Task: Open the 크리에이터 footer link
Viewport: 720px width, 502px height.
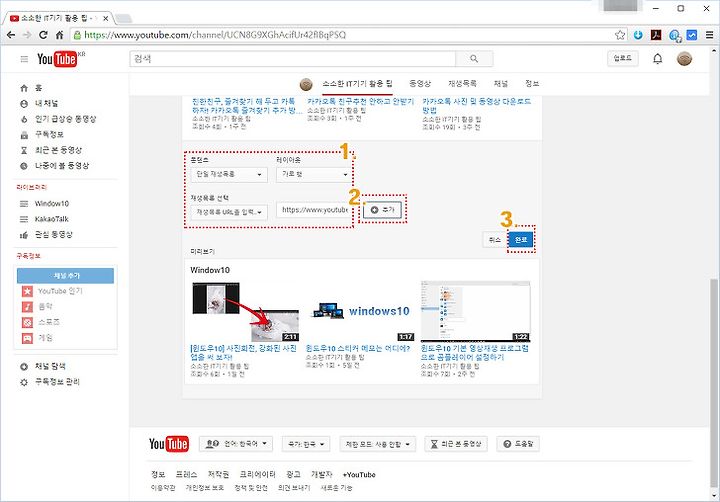Action: click(x=258, y=474)
